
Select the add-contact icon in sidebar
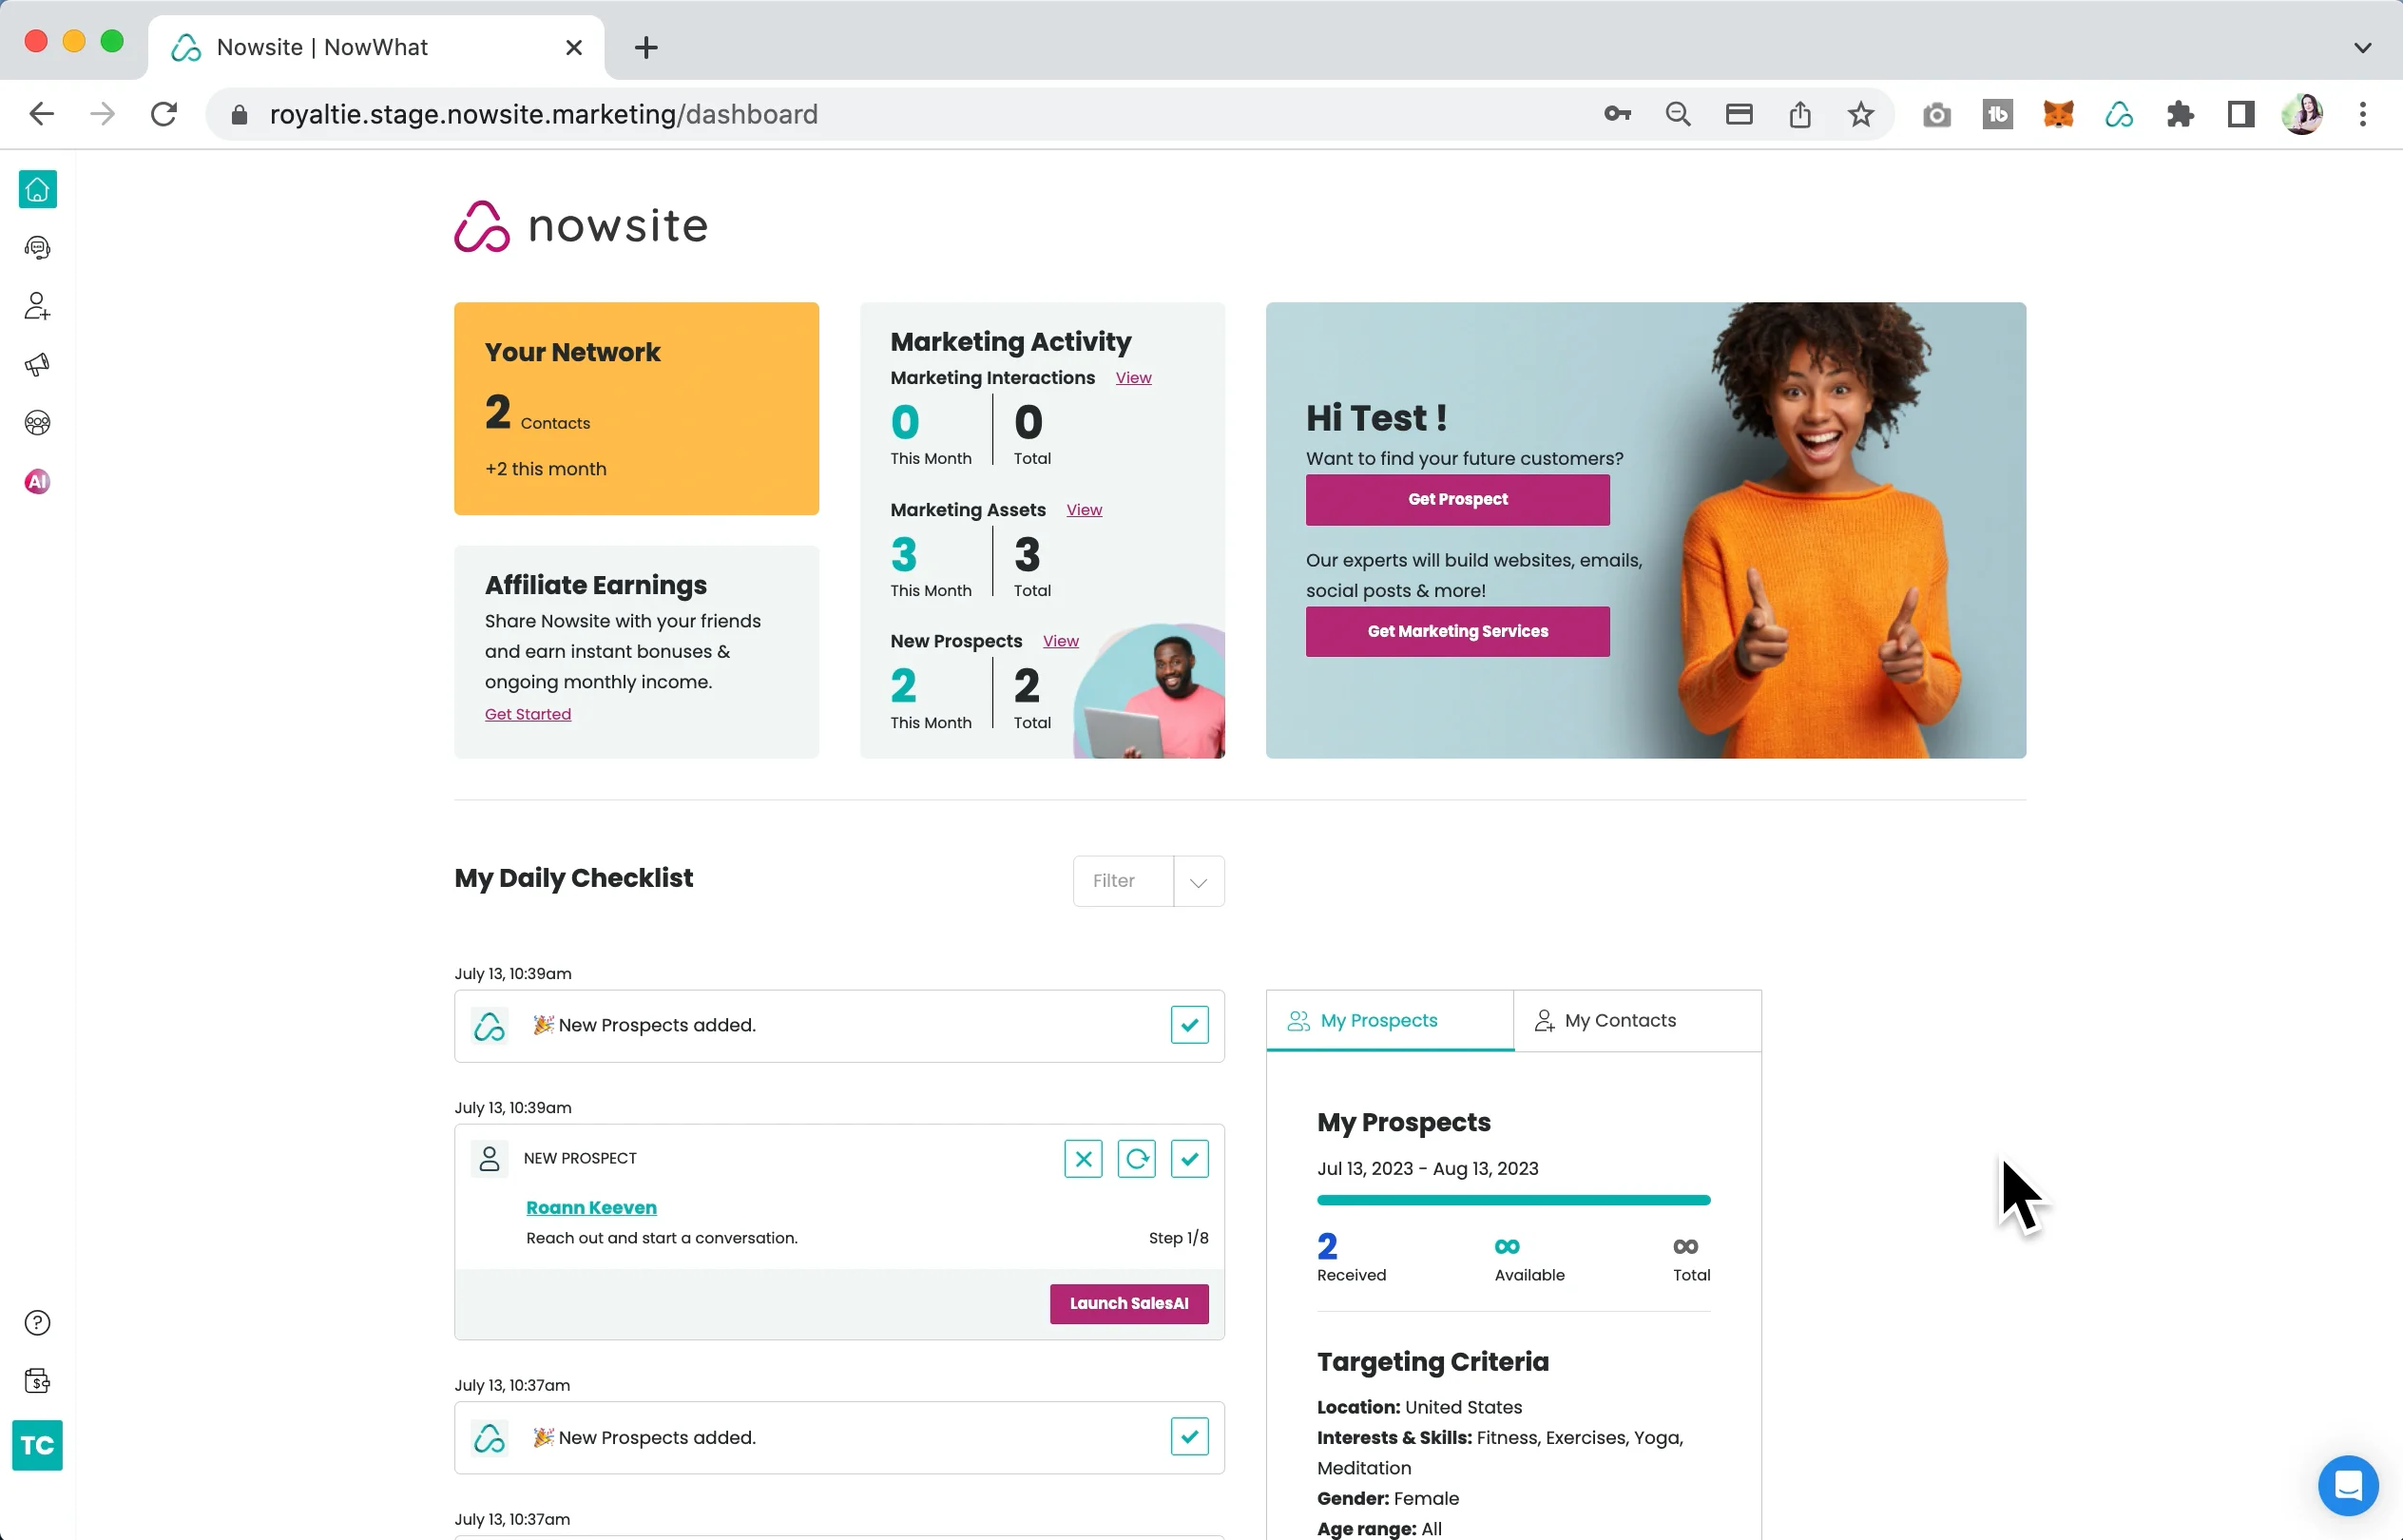coord(37,306)
